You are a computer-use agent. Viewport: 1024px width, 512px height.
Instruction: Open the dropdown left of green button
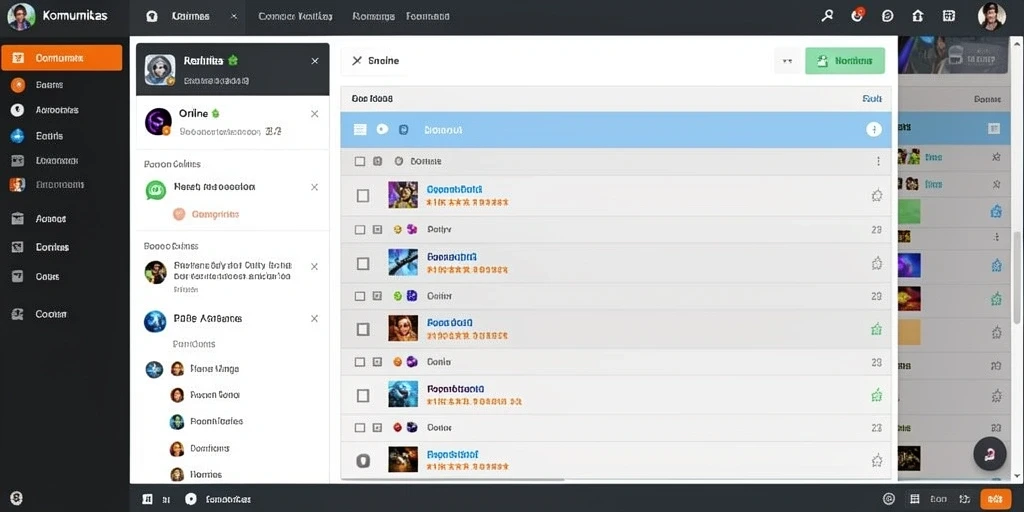(x=788, y=61)
